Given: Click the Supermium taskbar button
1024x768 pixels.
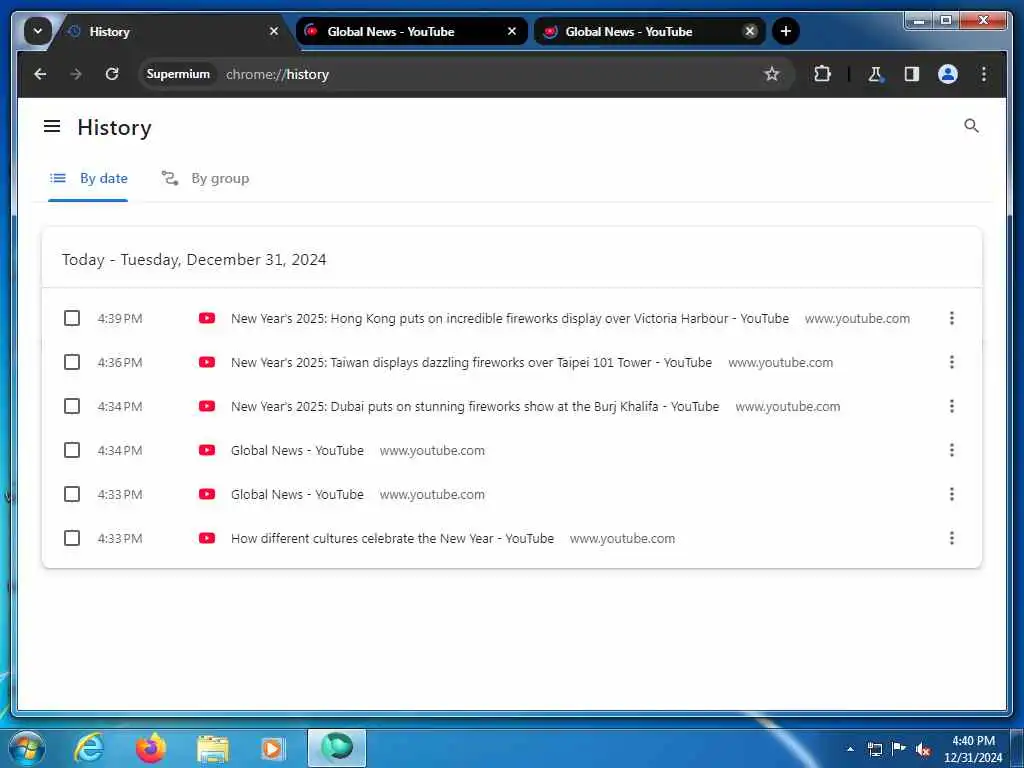Looking at the screenshot, I should point(337,748).
